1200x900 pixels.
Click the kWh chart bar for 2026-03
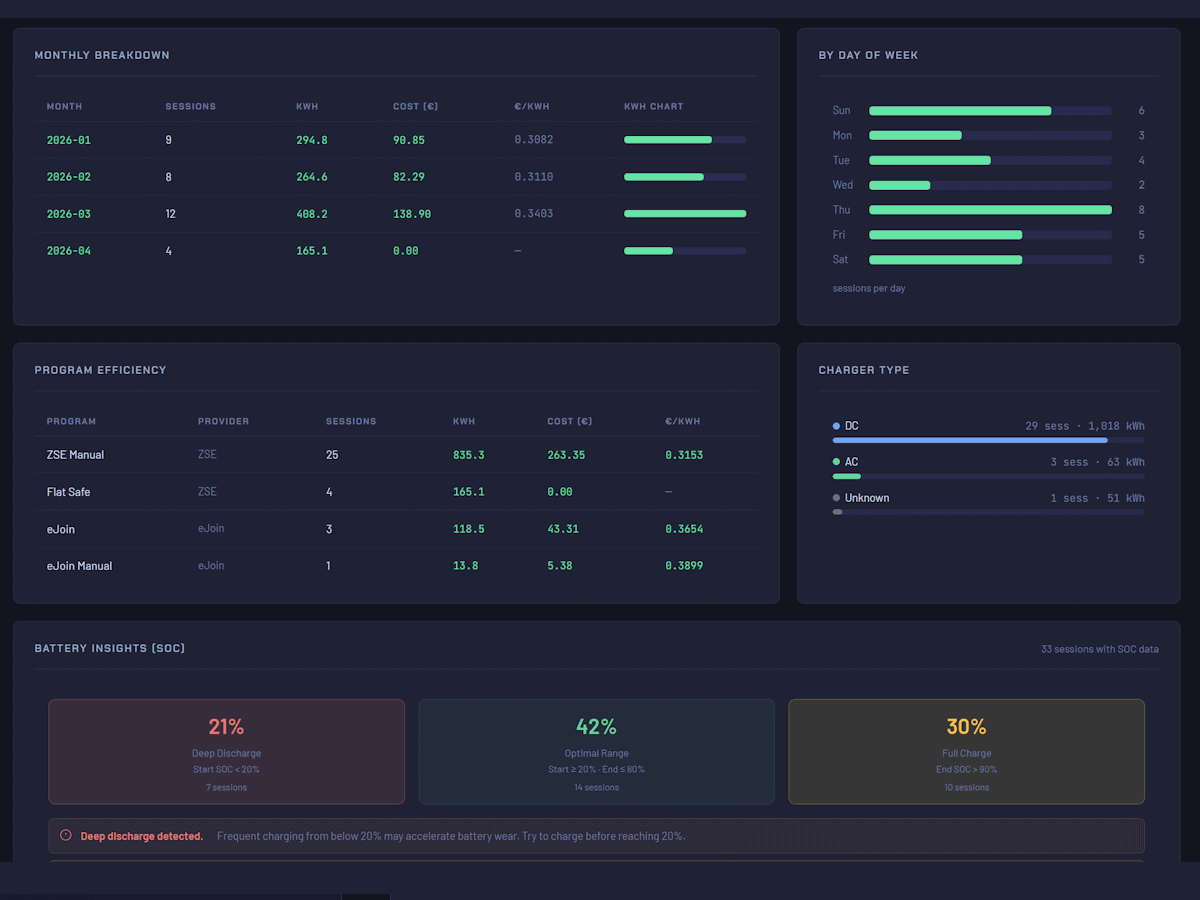tap(684, 213)
